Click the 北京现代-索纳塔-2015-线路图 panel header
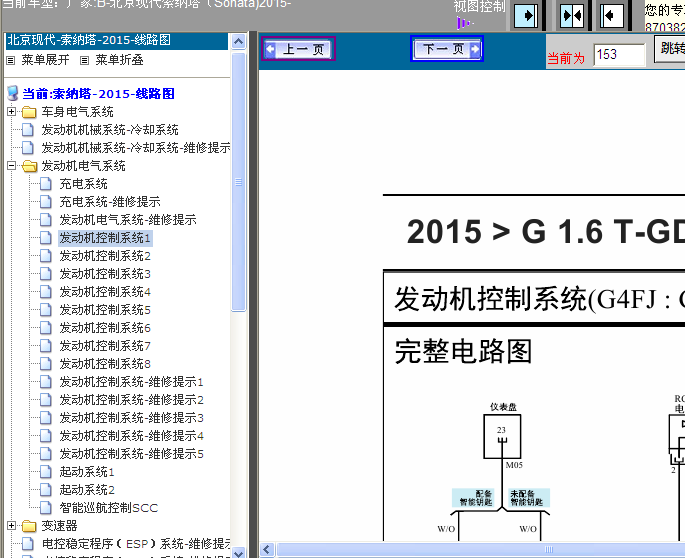The image size is (685, 558). coord(116,40)
